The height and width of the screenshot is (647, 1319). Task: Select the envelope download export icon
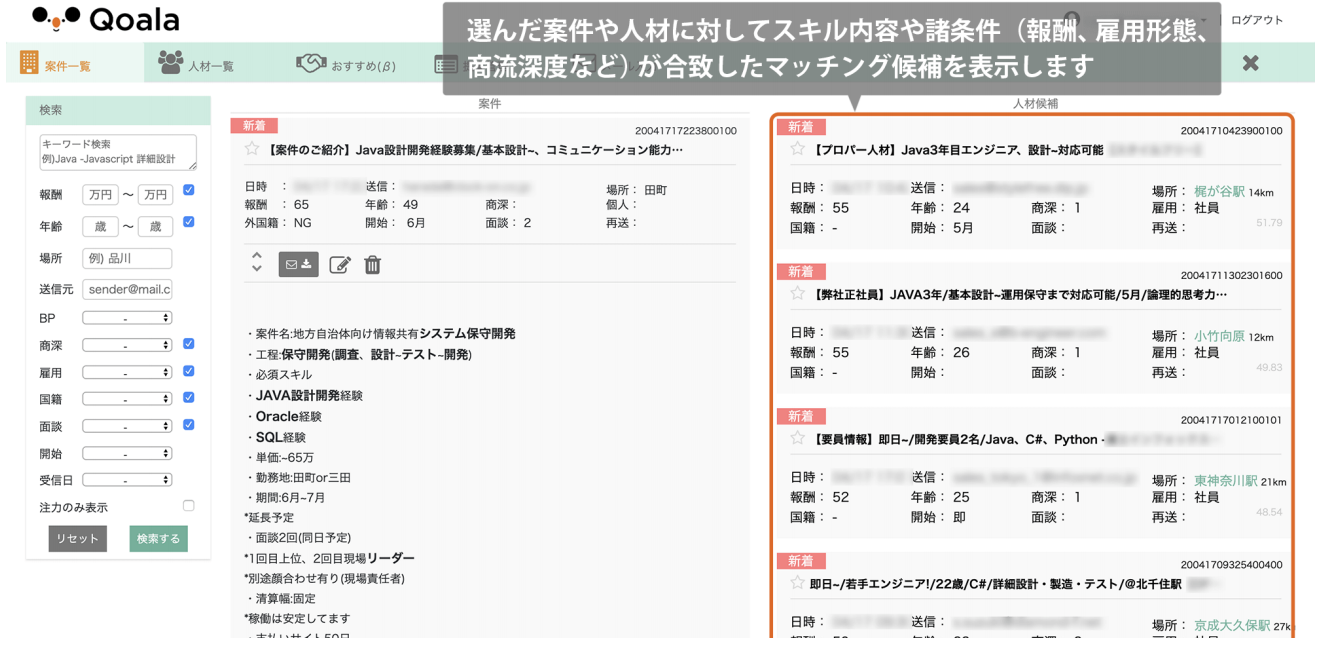click(x=298, y=264)
